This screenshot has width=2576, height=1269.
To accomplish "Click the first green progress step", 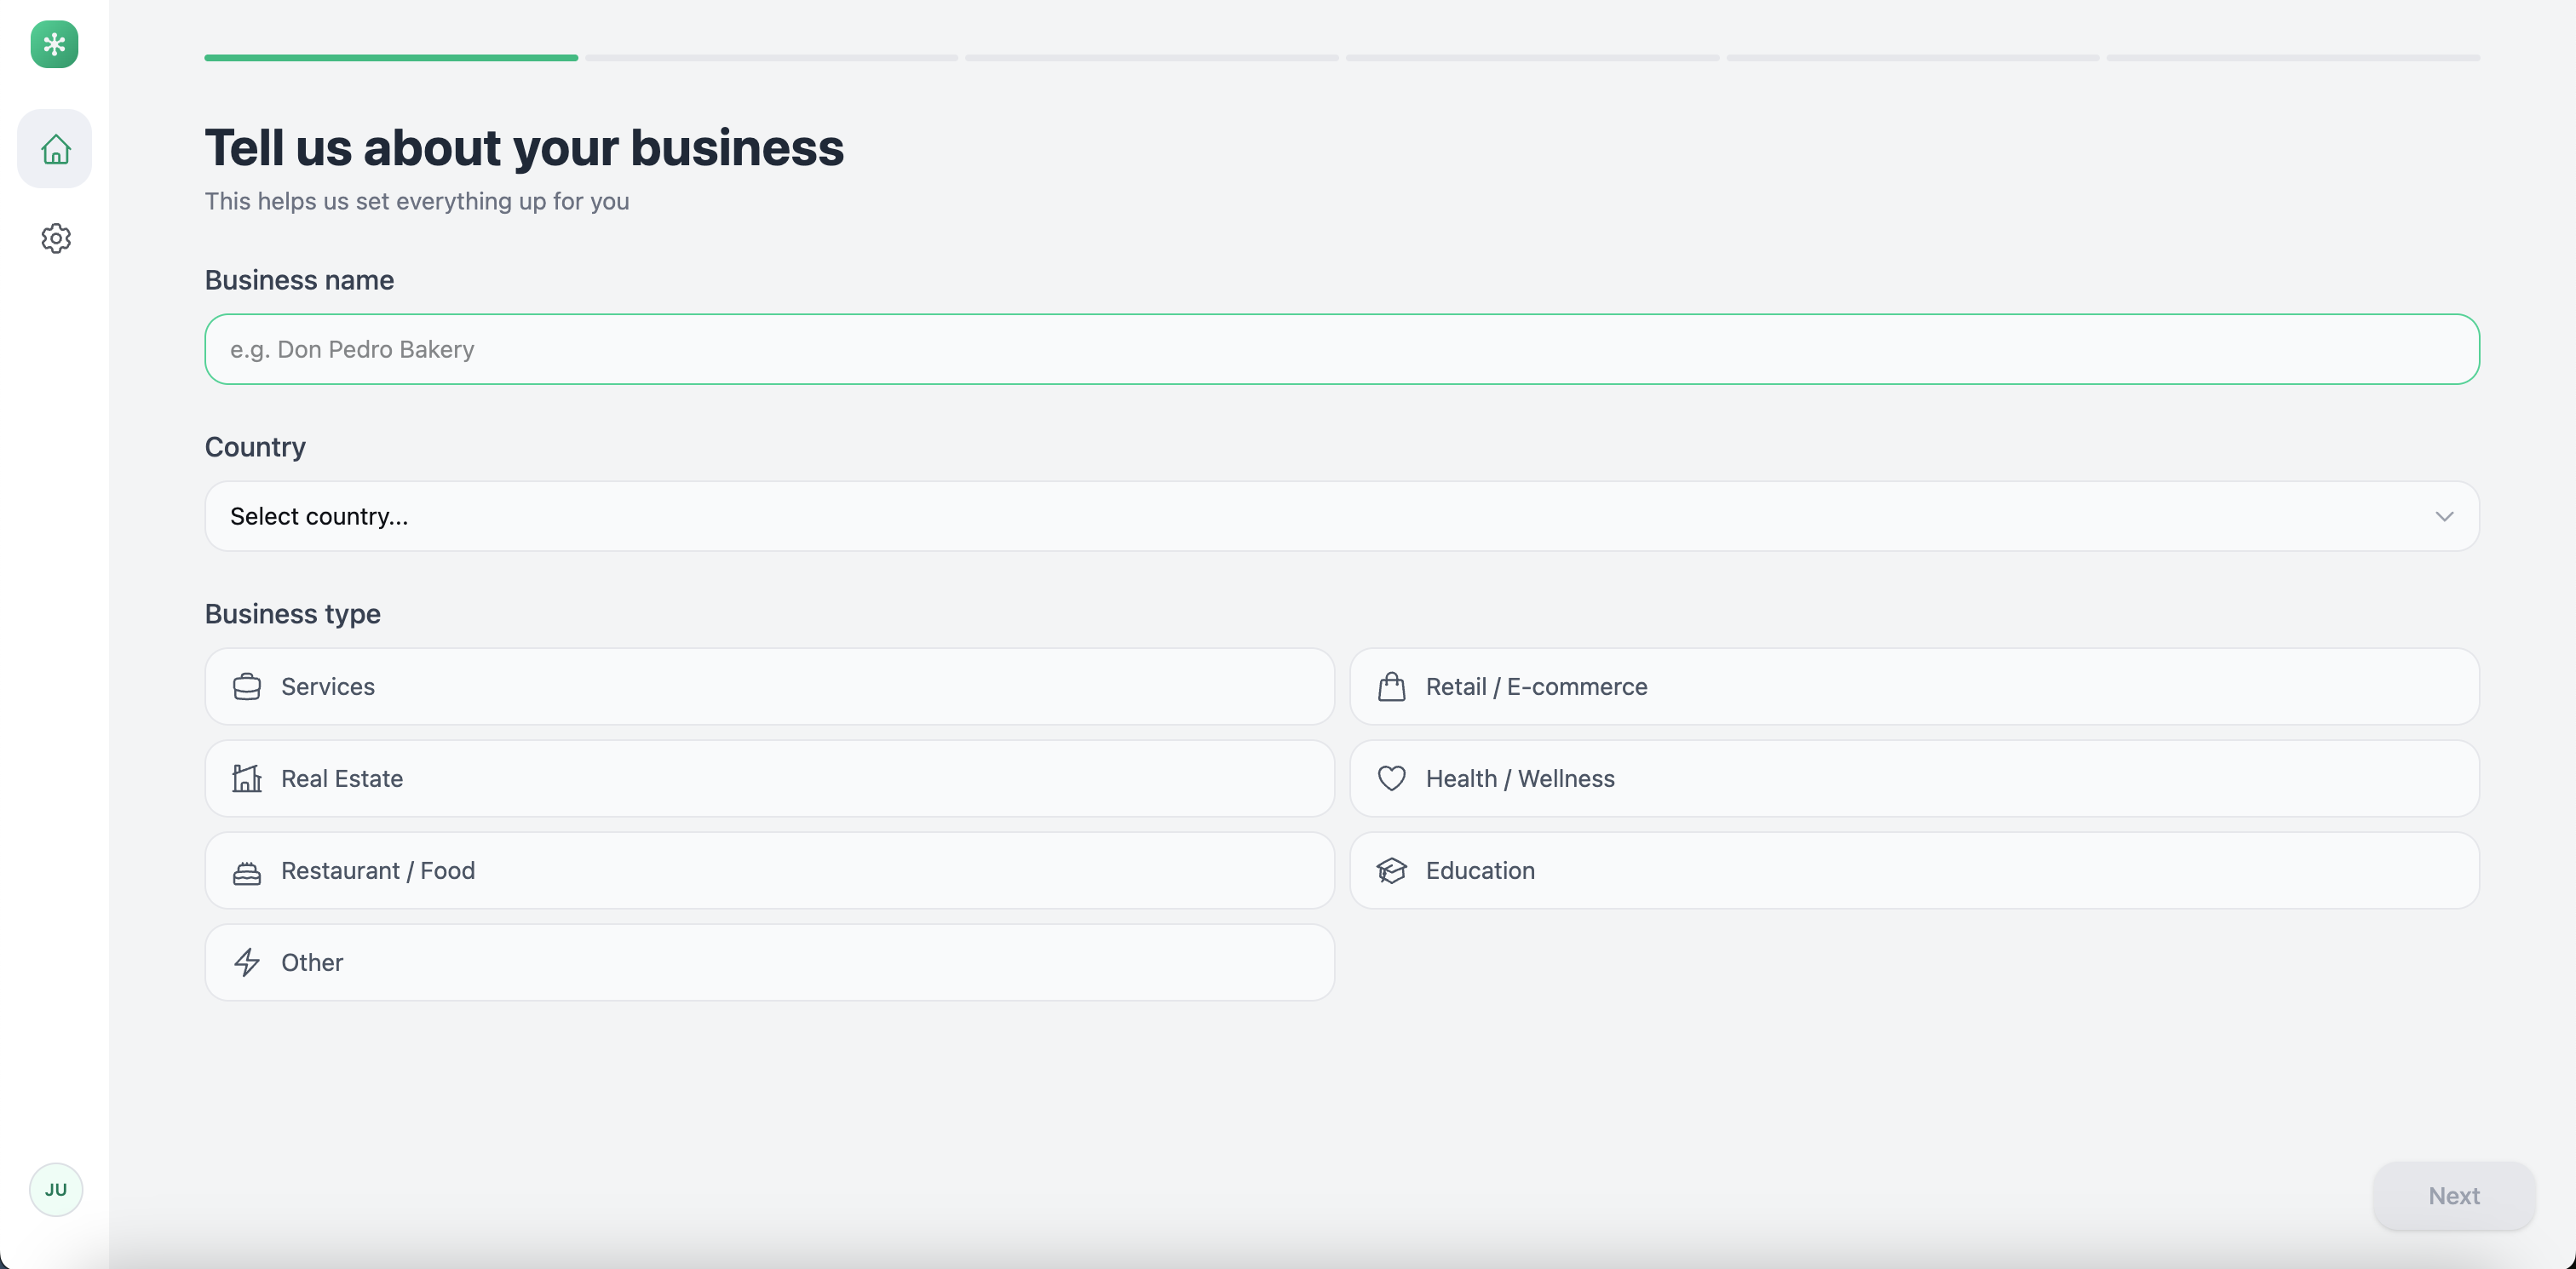I will click(x=391, y=58).
